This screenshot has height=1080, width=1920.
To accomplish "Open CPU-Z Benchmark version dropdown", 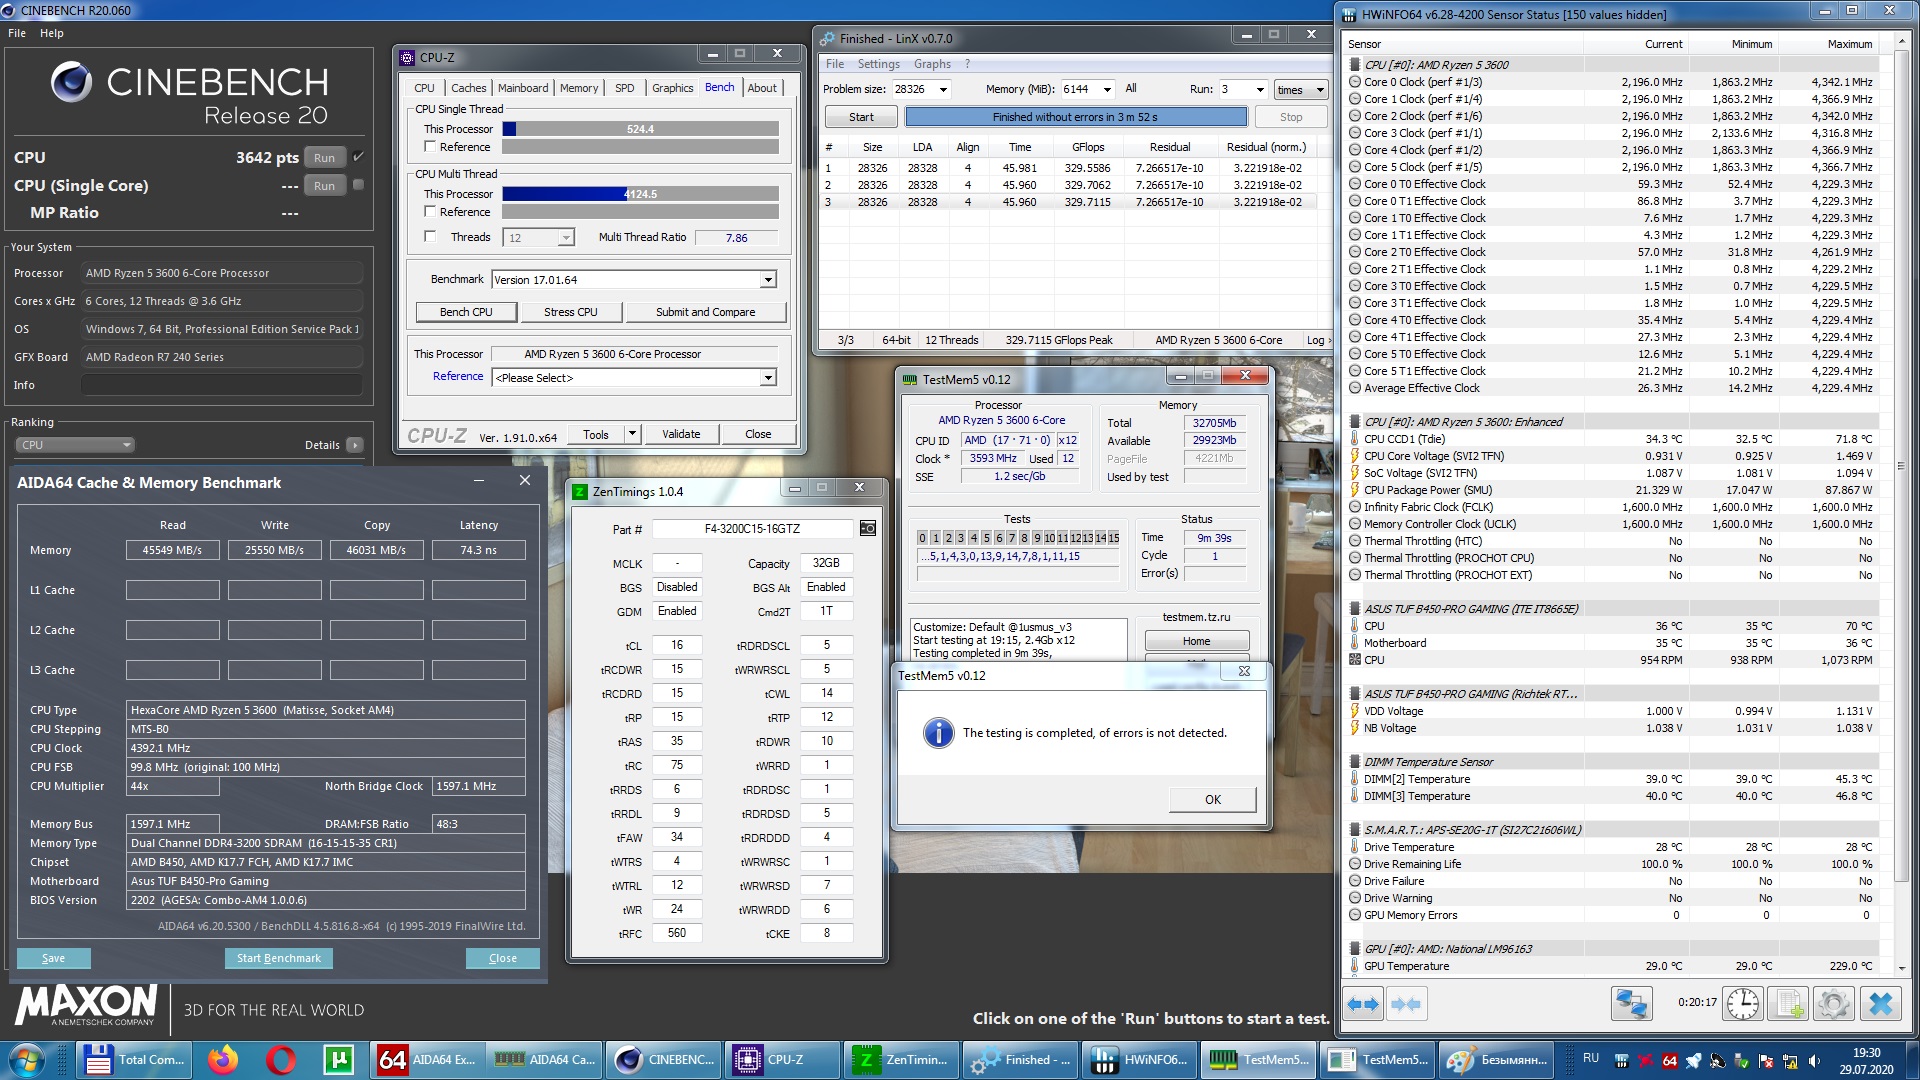I will (767, 280).
